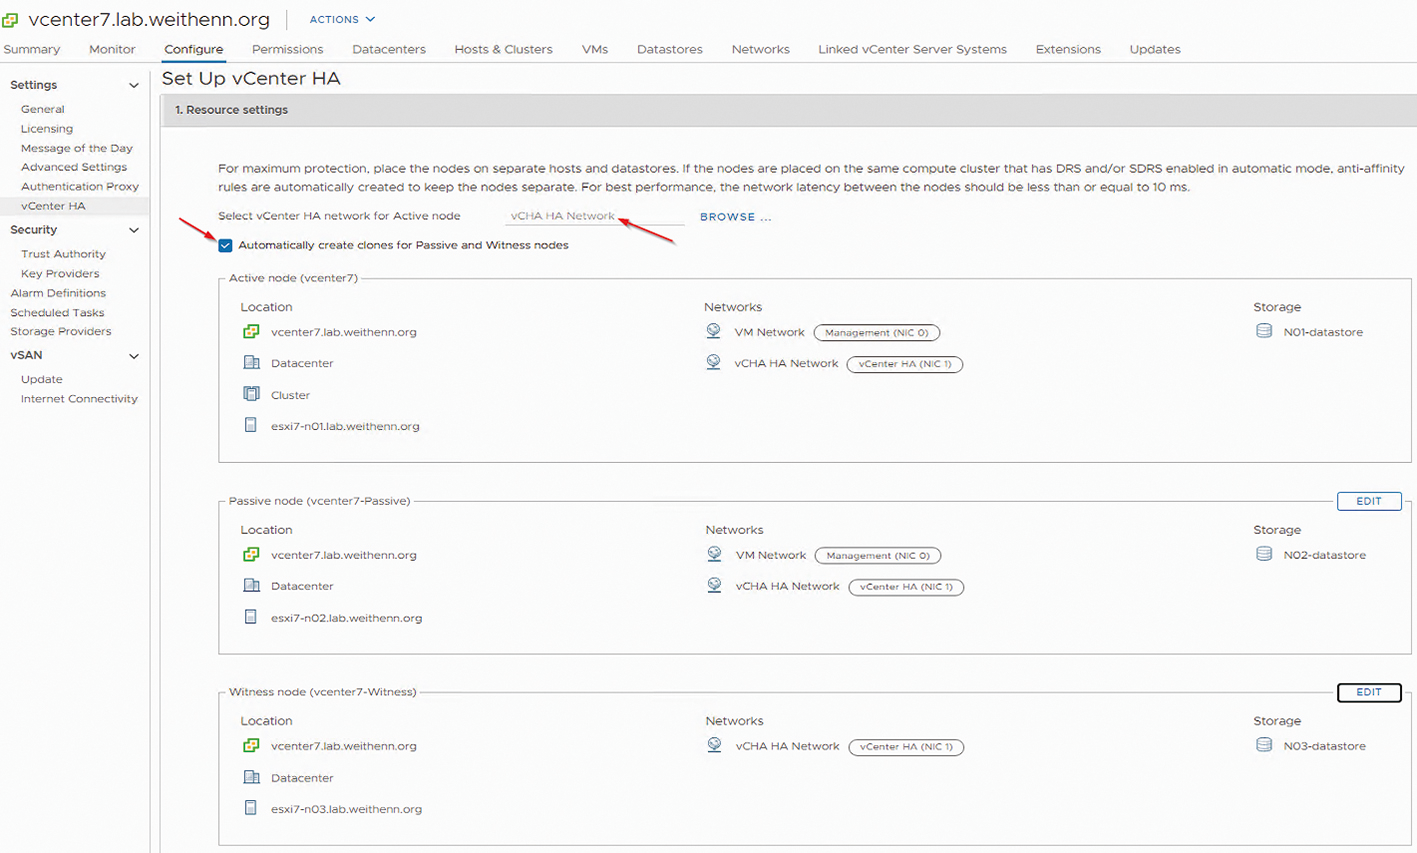Open Alarm Definitions in sidebar

pos(58,293)
